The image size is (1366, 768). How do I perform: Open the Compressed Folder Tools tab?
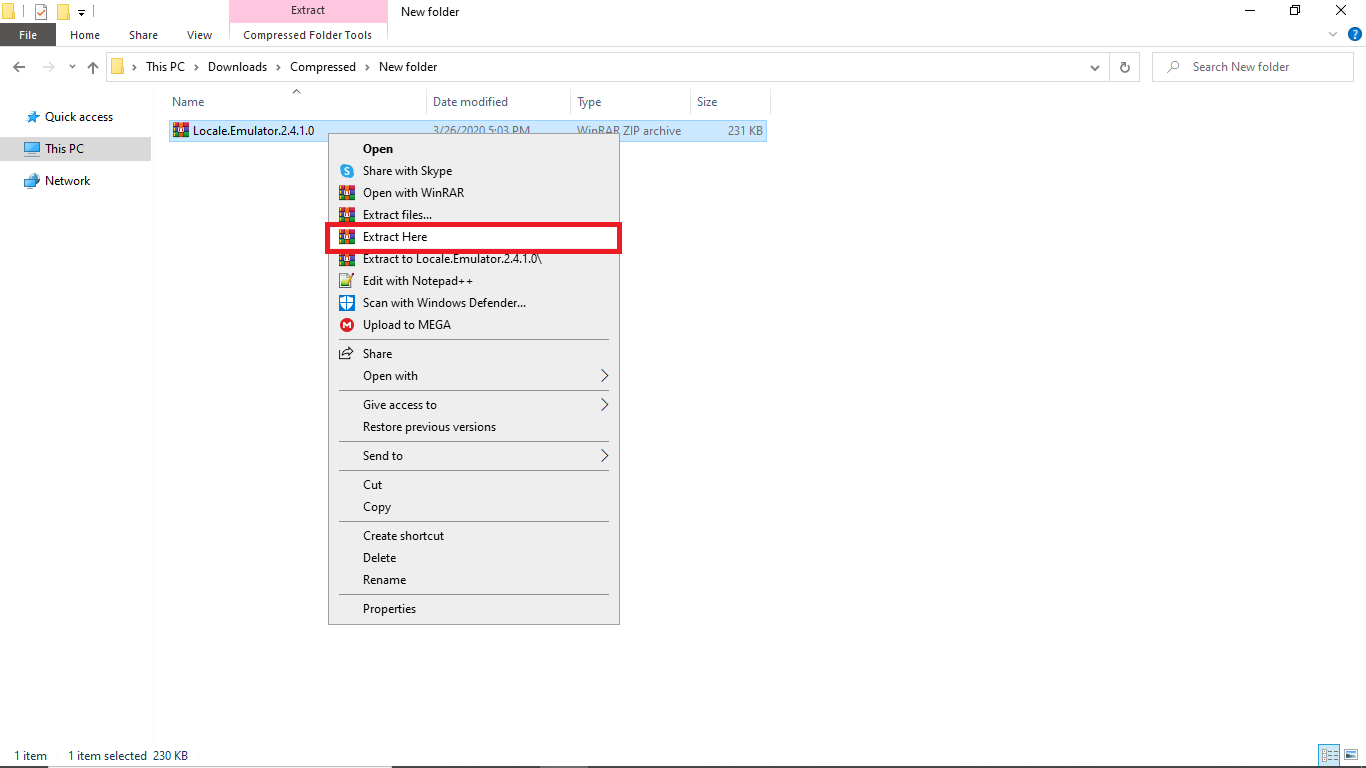308,35
